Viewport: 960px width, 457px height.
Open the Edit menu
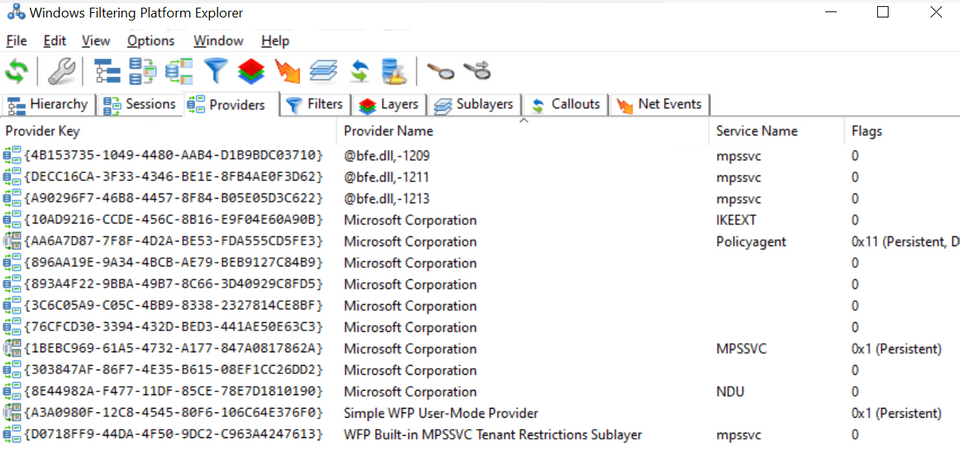54,41
